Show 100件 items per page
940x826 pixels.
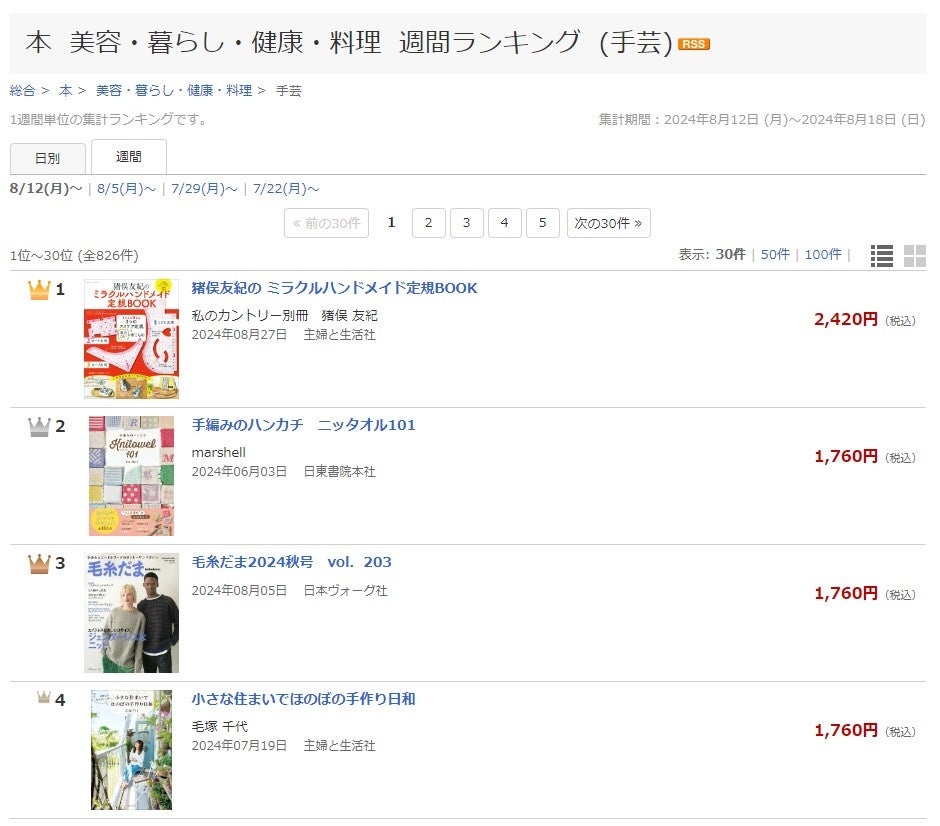(x=823, y=254)
